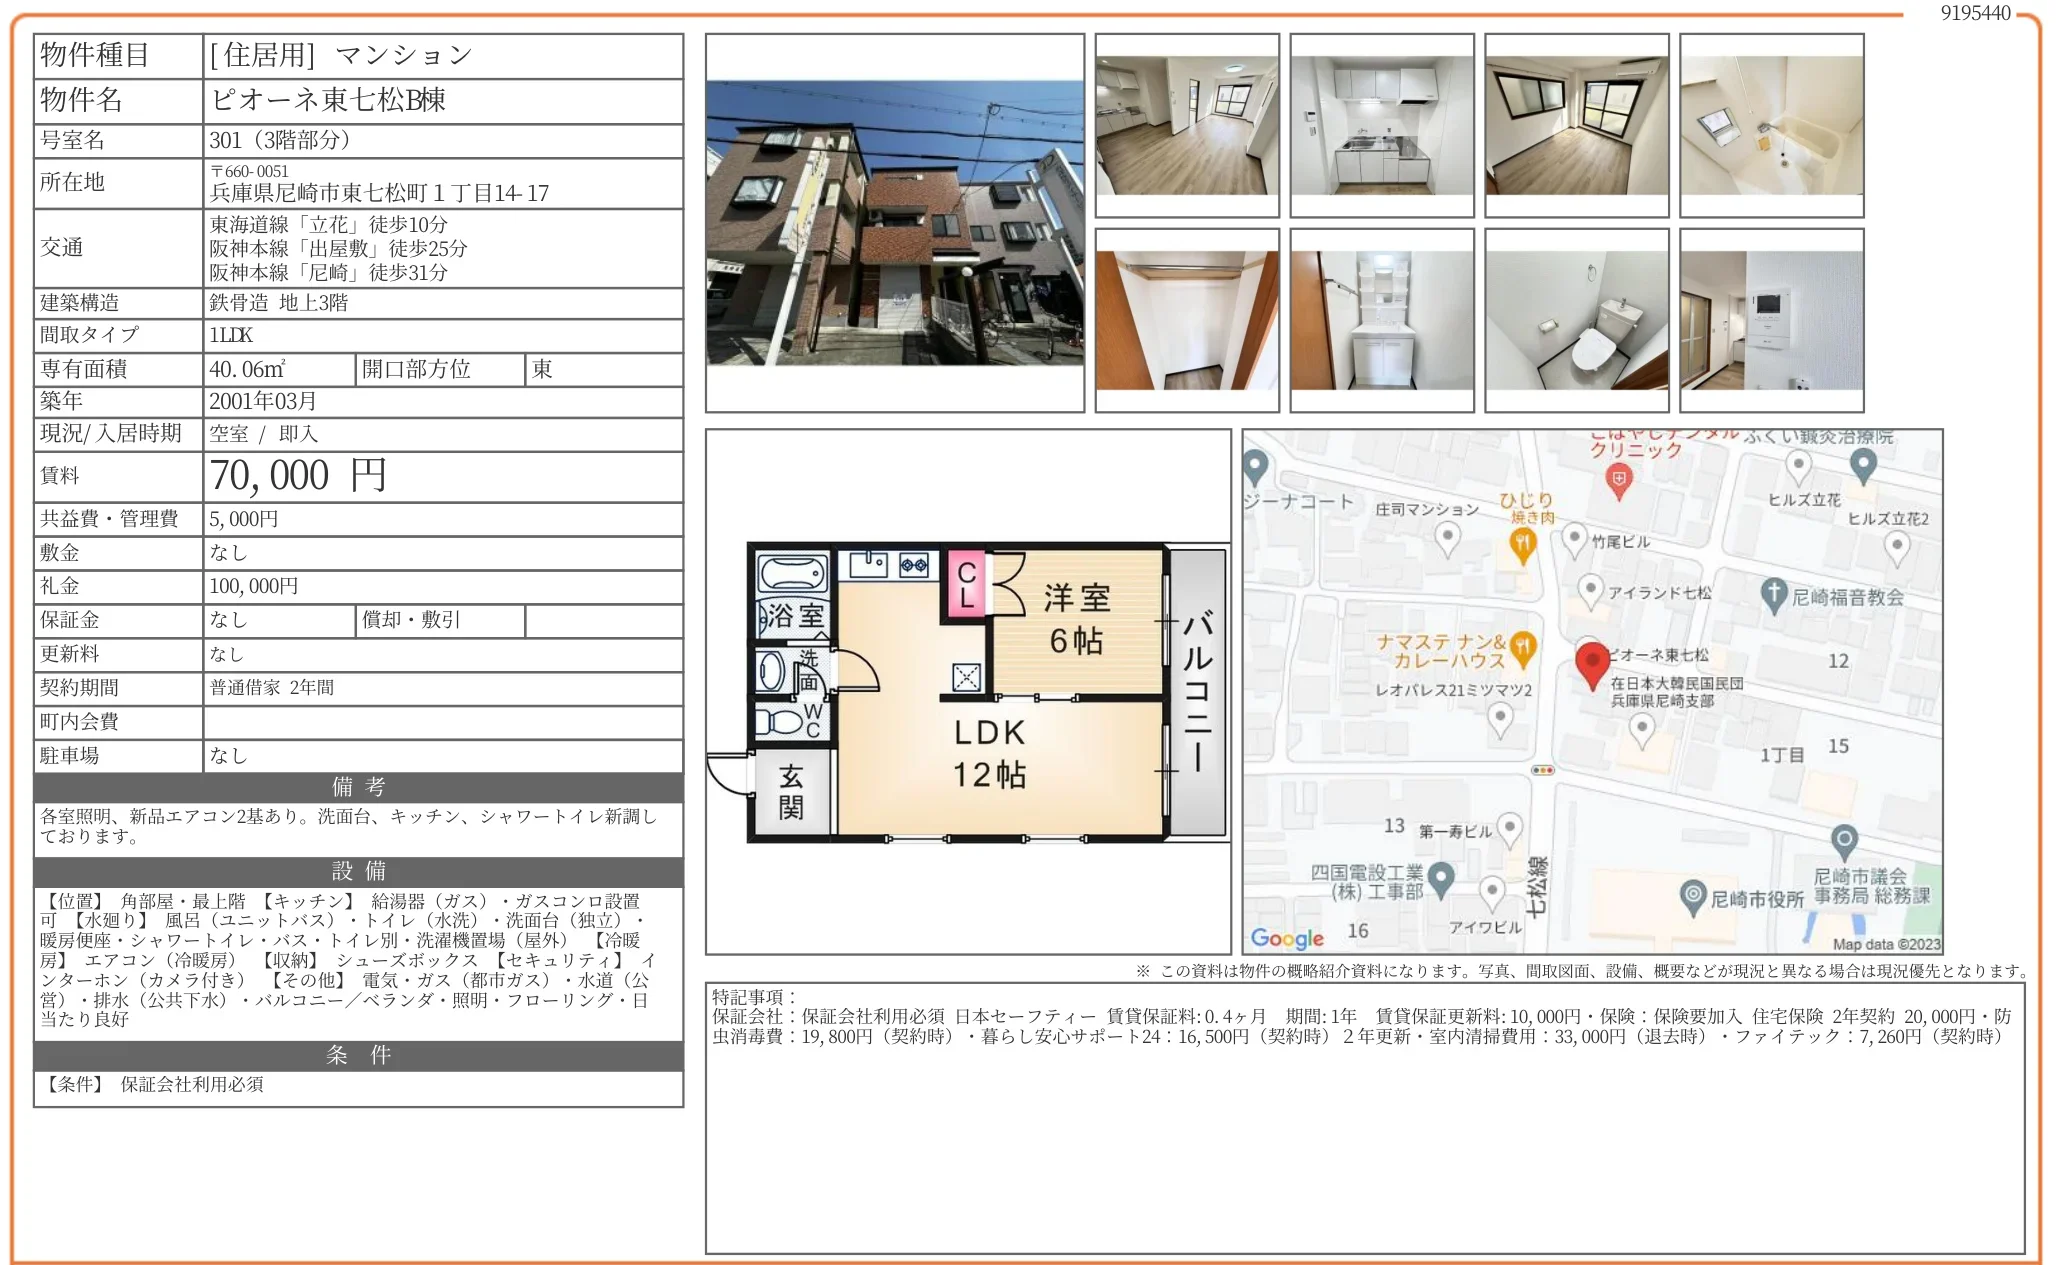Open the intercom monitor thumbnail photo
This screenshot has height=1265, width=2056.
[x=1772, y=321]
